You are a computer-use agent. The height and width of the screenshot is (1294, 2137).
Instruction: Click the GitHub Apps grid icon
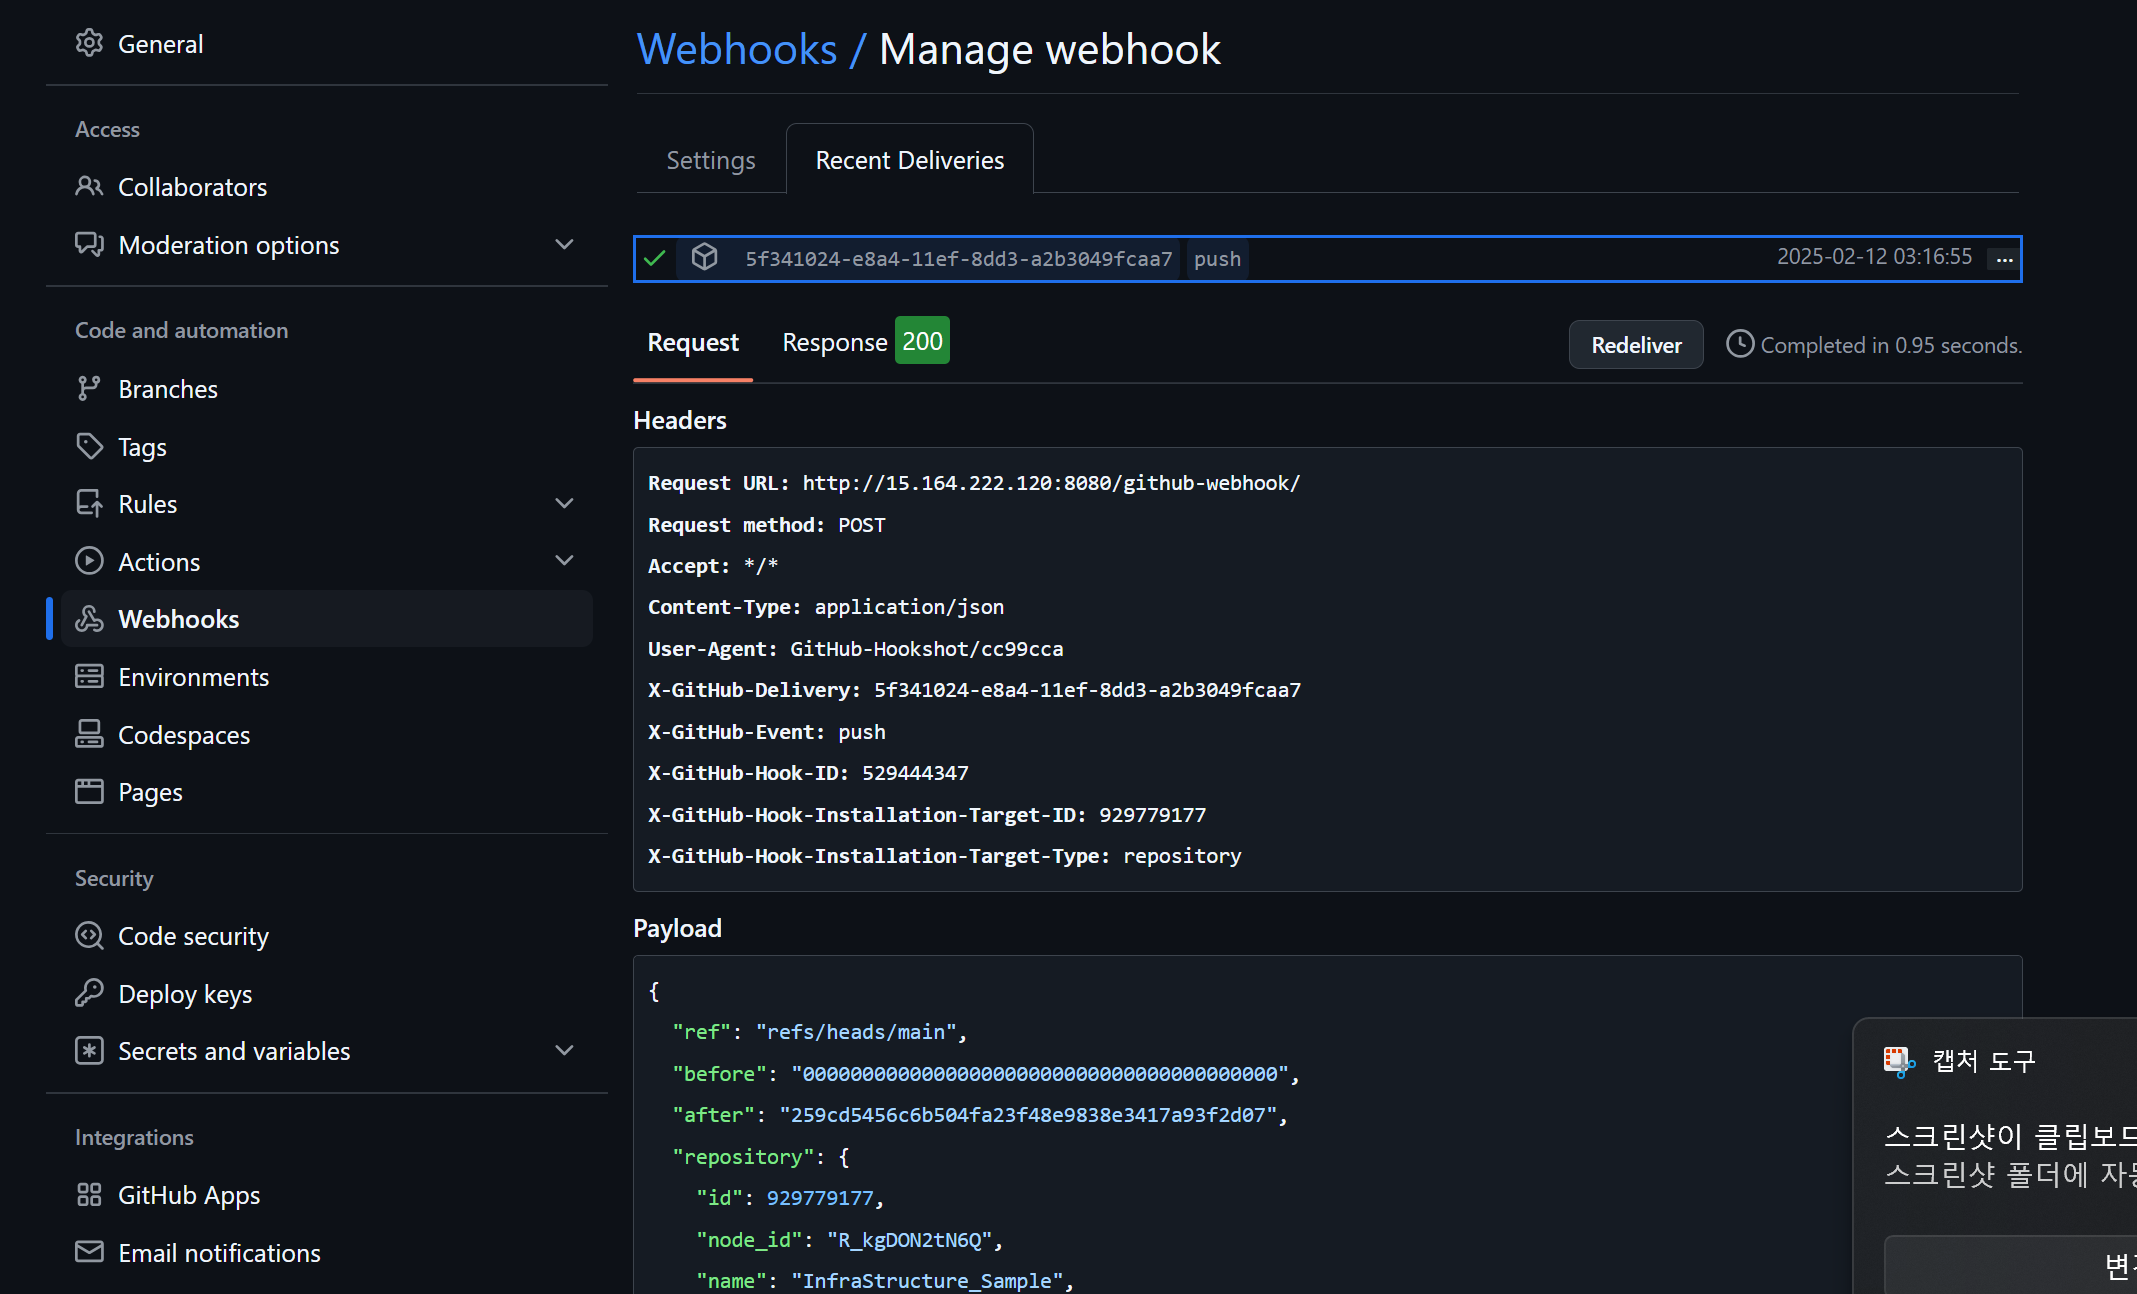click(x=89, y=1195)
